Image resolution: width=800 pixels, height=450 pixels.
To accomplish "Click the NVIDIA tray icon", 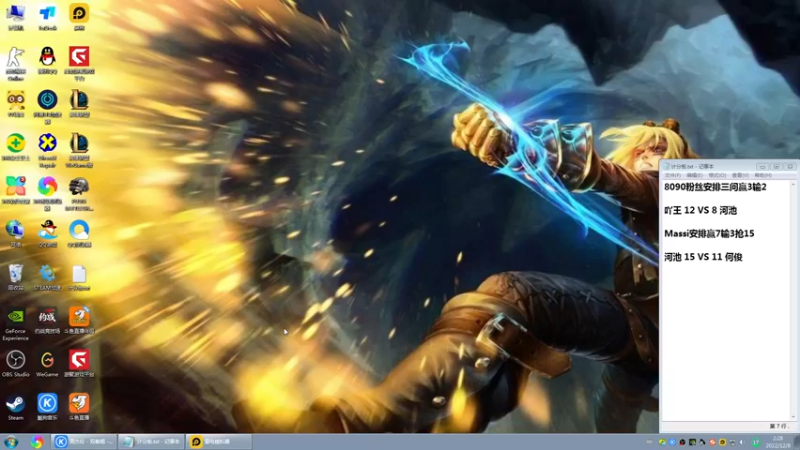I will point(692,442).
